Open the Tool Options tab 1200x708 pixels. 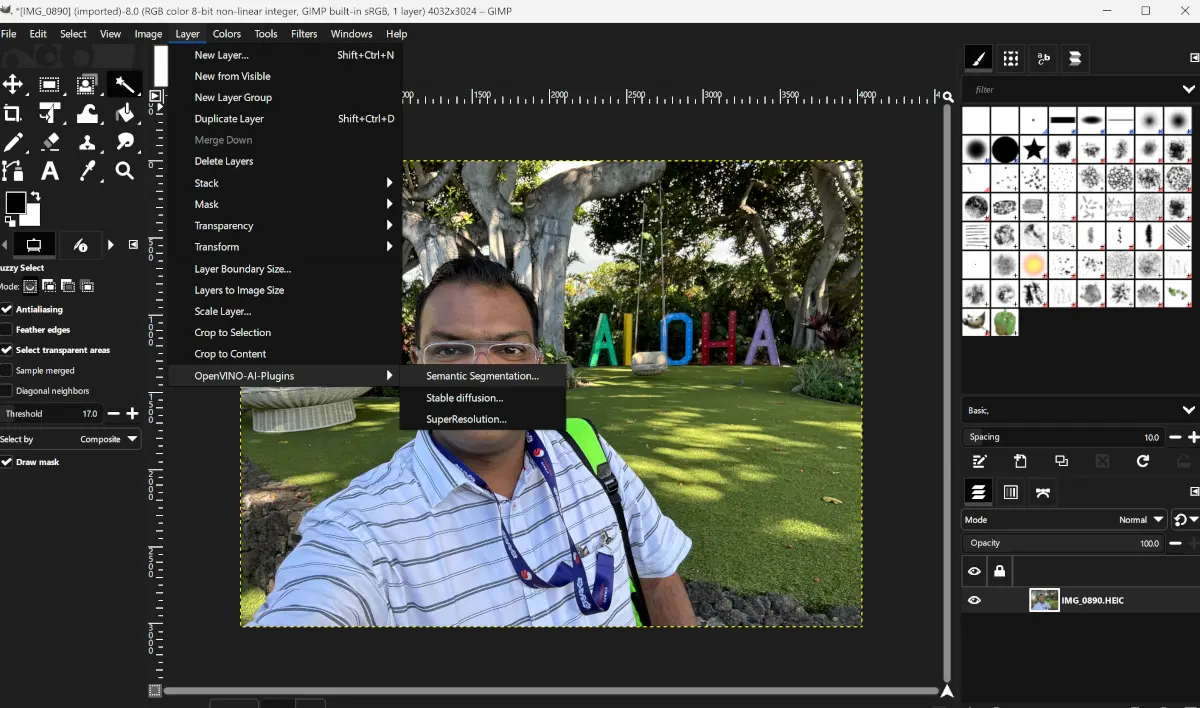point(33,245)
